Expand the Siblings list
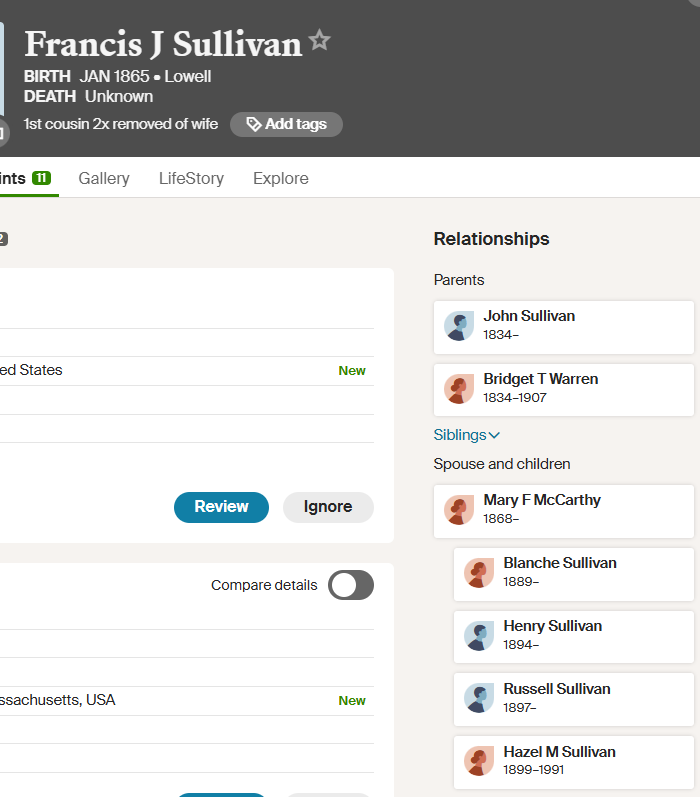This screenshot has height=797, width=700. [x=466, y=435]
